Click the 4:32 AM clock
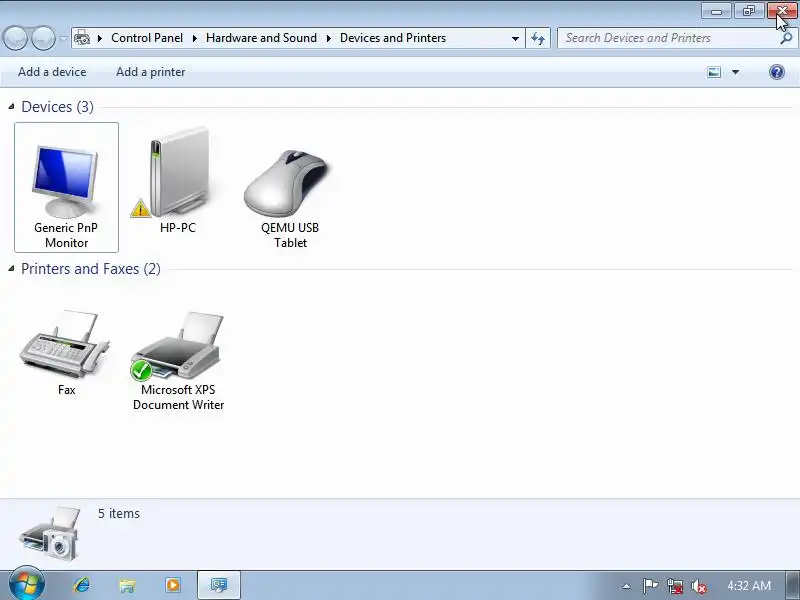The image size is (800, 600). coord(749,585)
